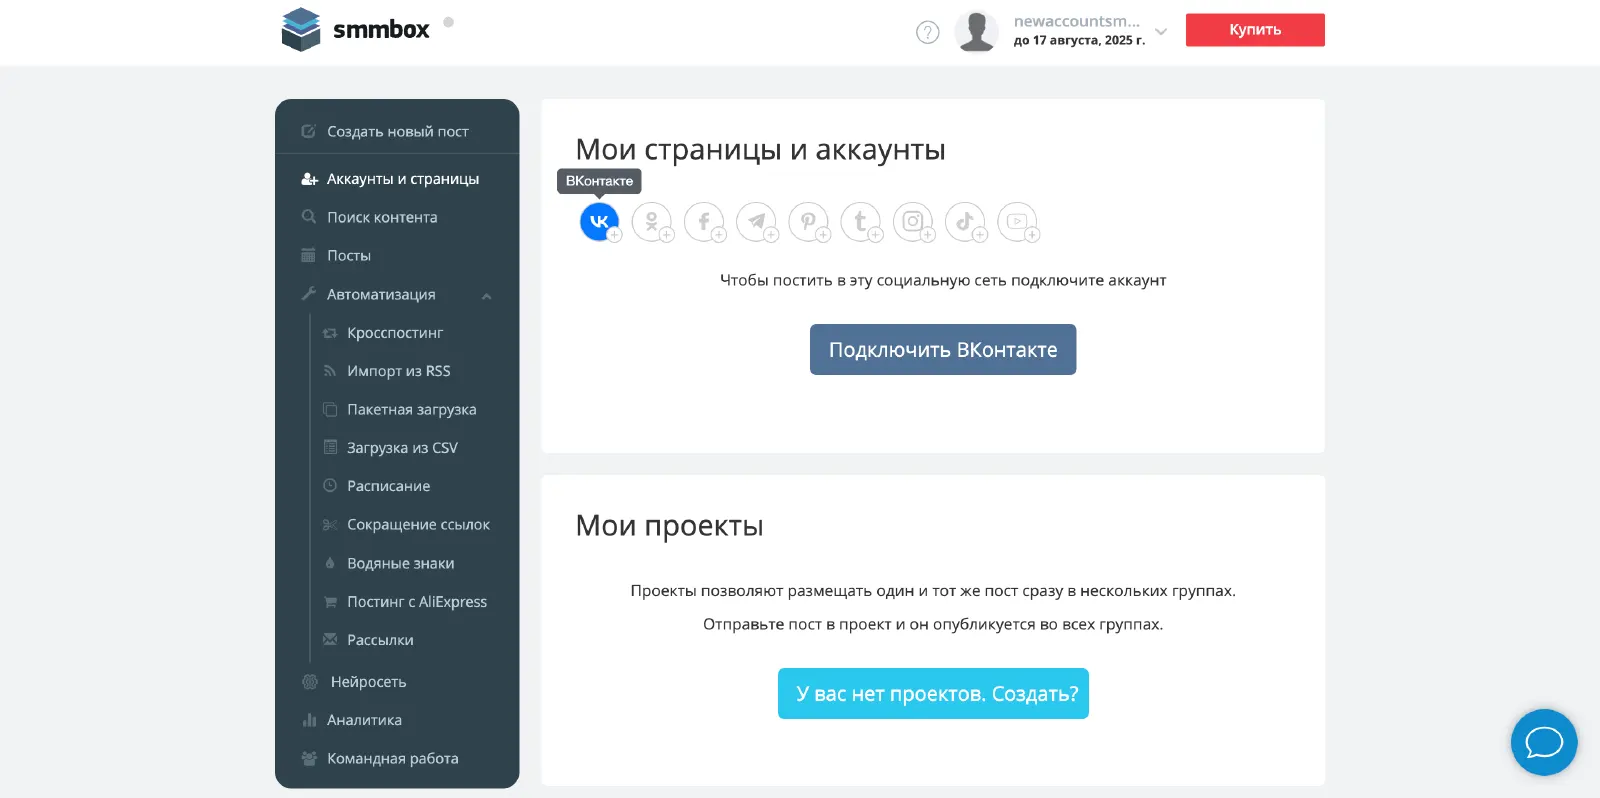
Task: Select the Telegram social network icon
Action: [756, 222]
